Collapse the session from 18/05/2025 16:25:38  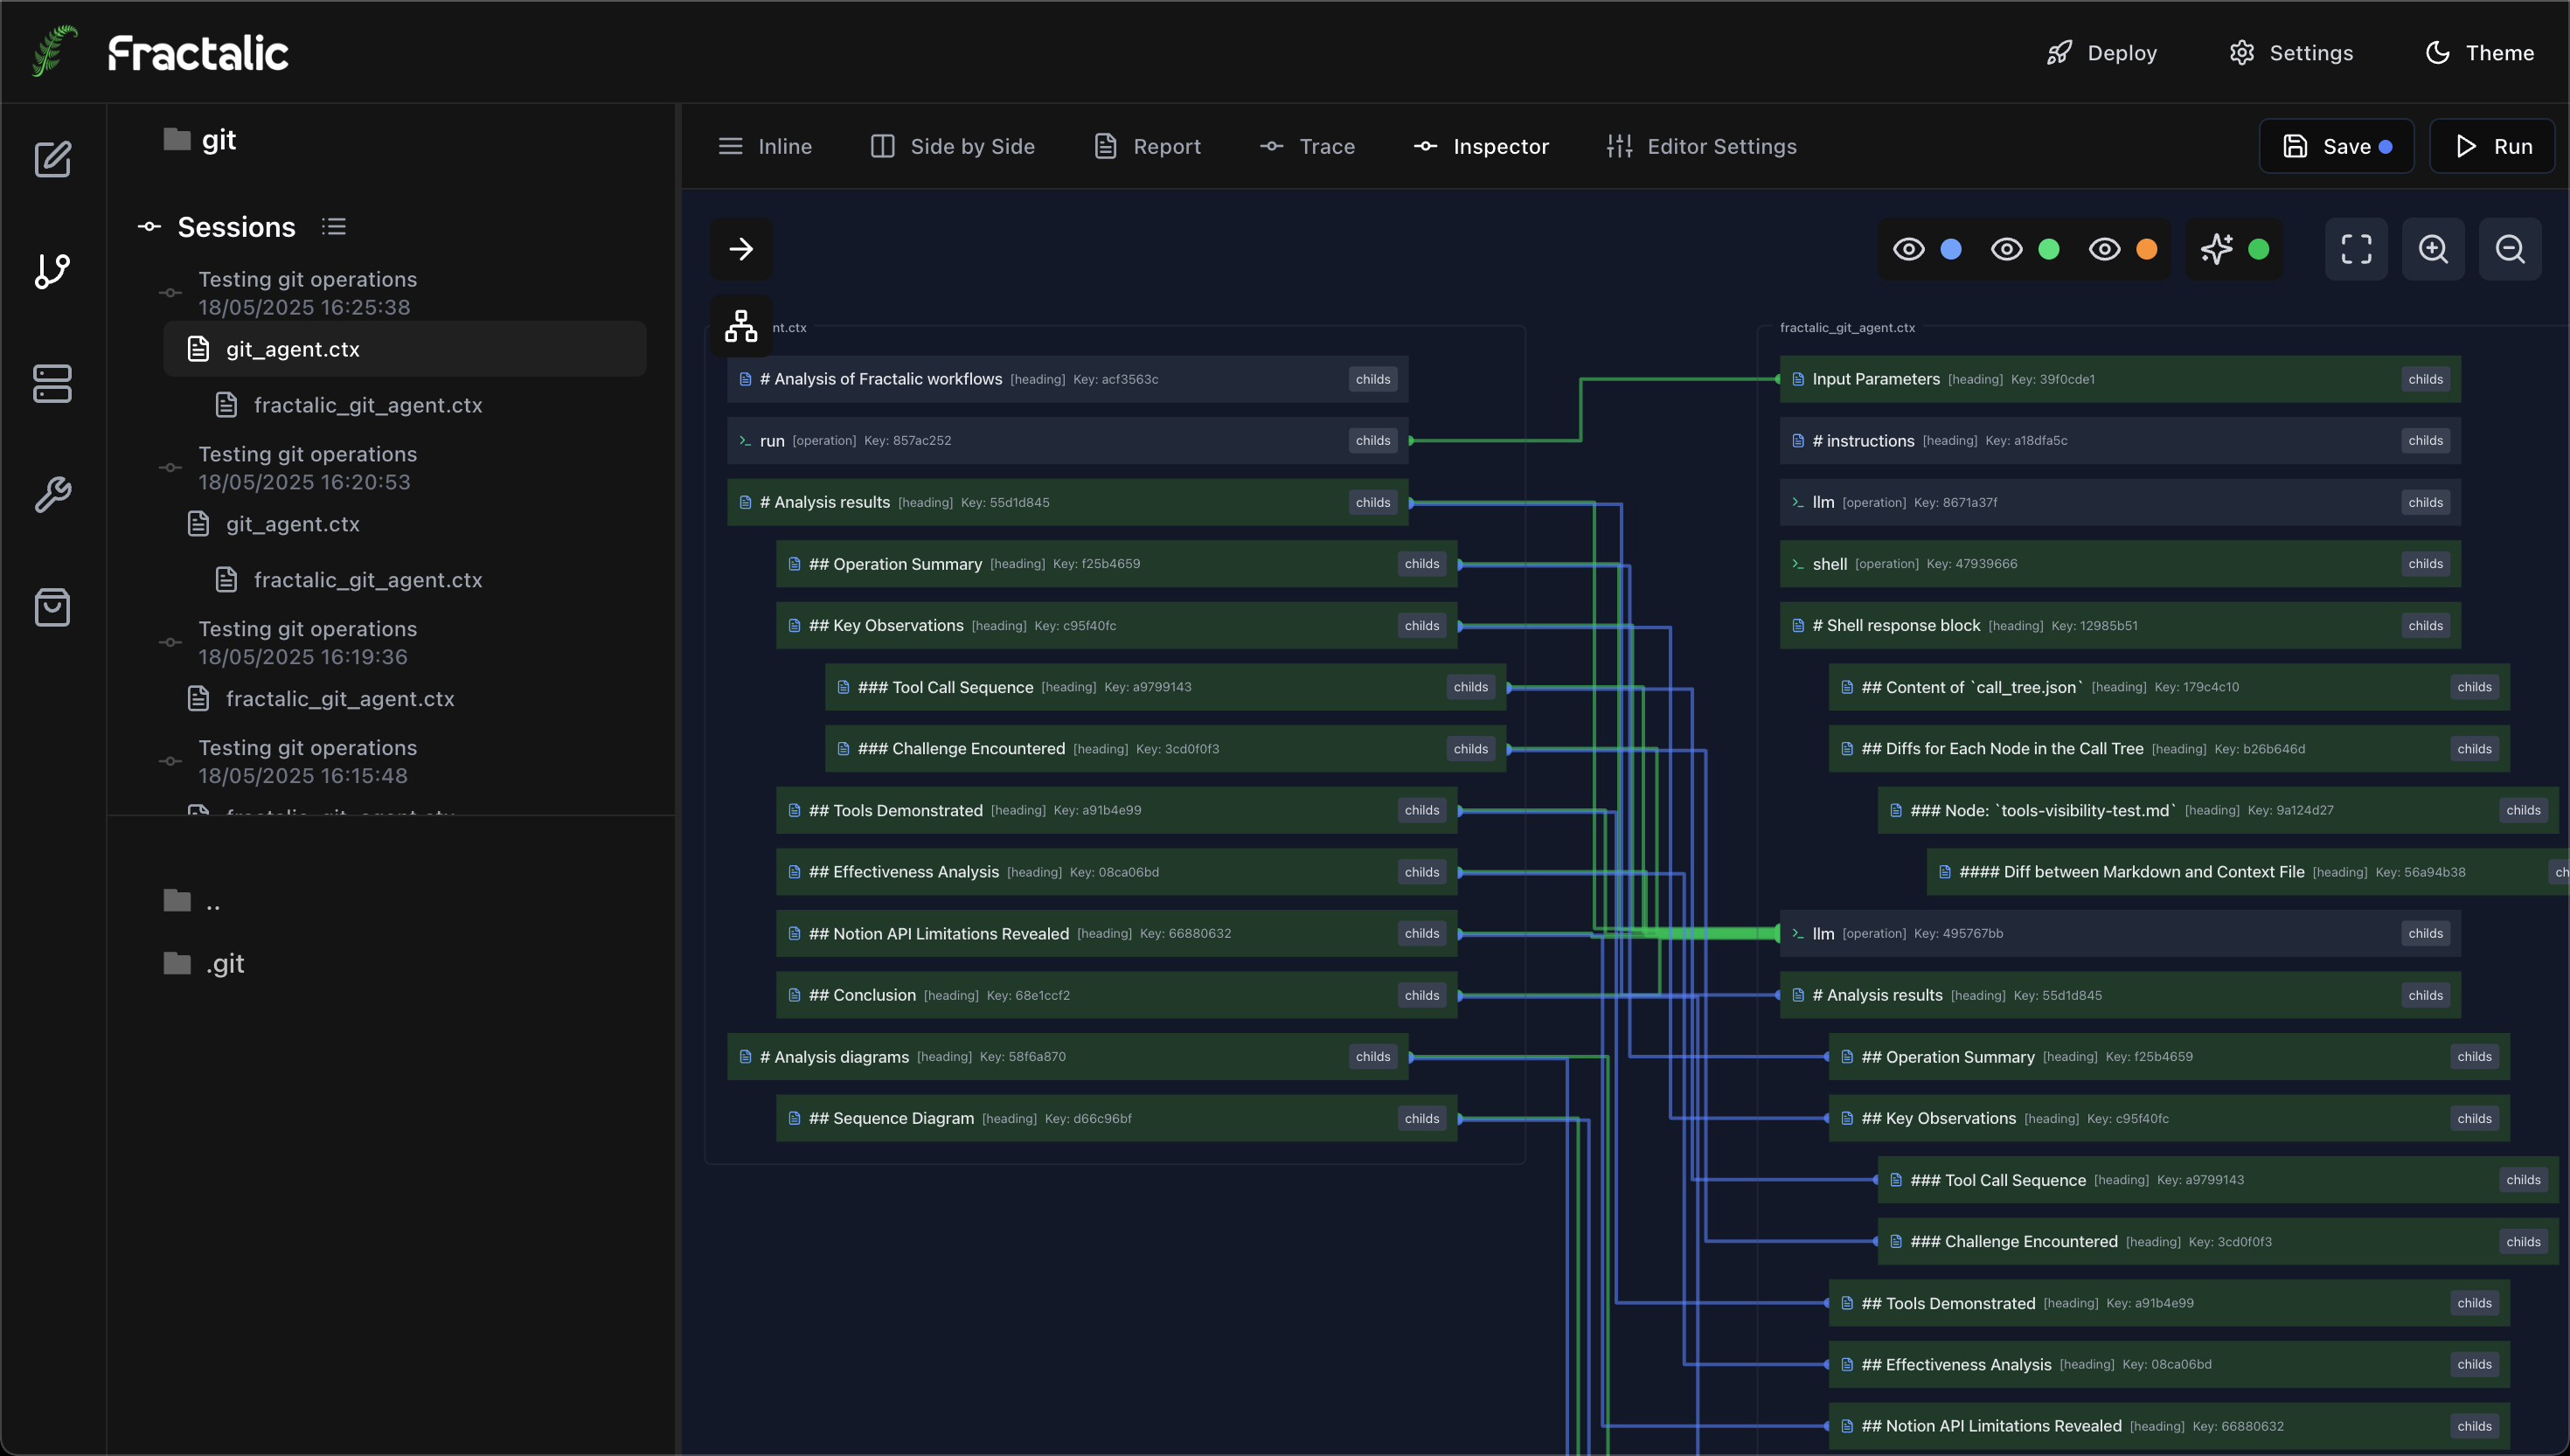[170, 293]
